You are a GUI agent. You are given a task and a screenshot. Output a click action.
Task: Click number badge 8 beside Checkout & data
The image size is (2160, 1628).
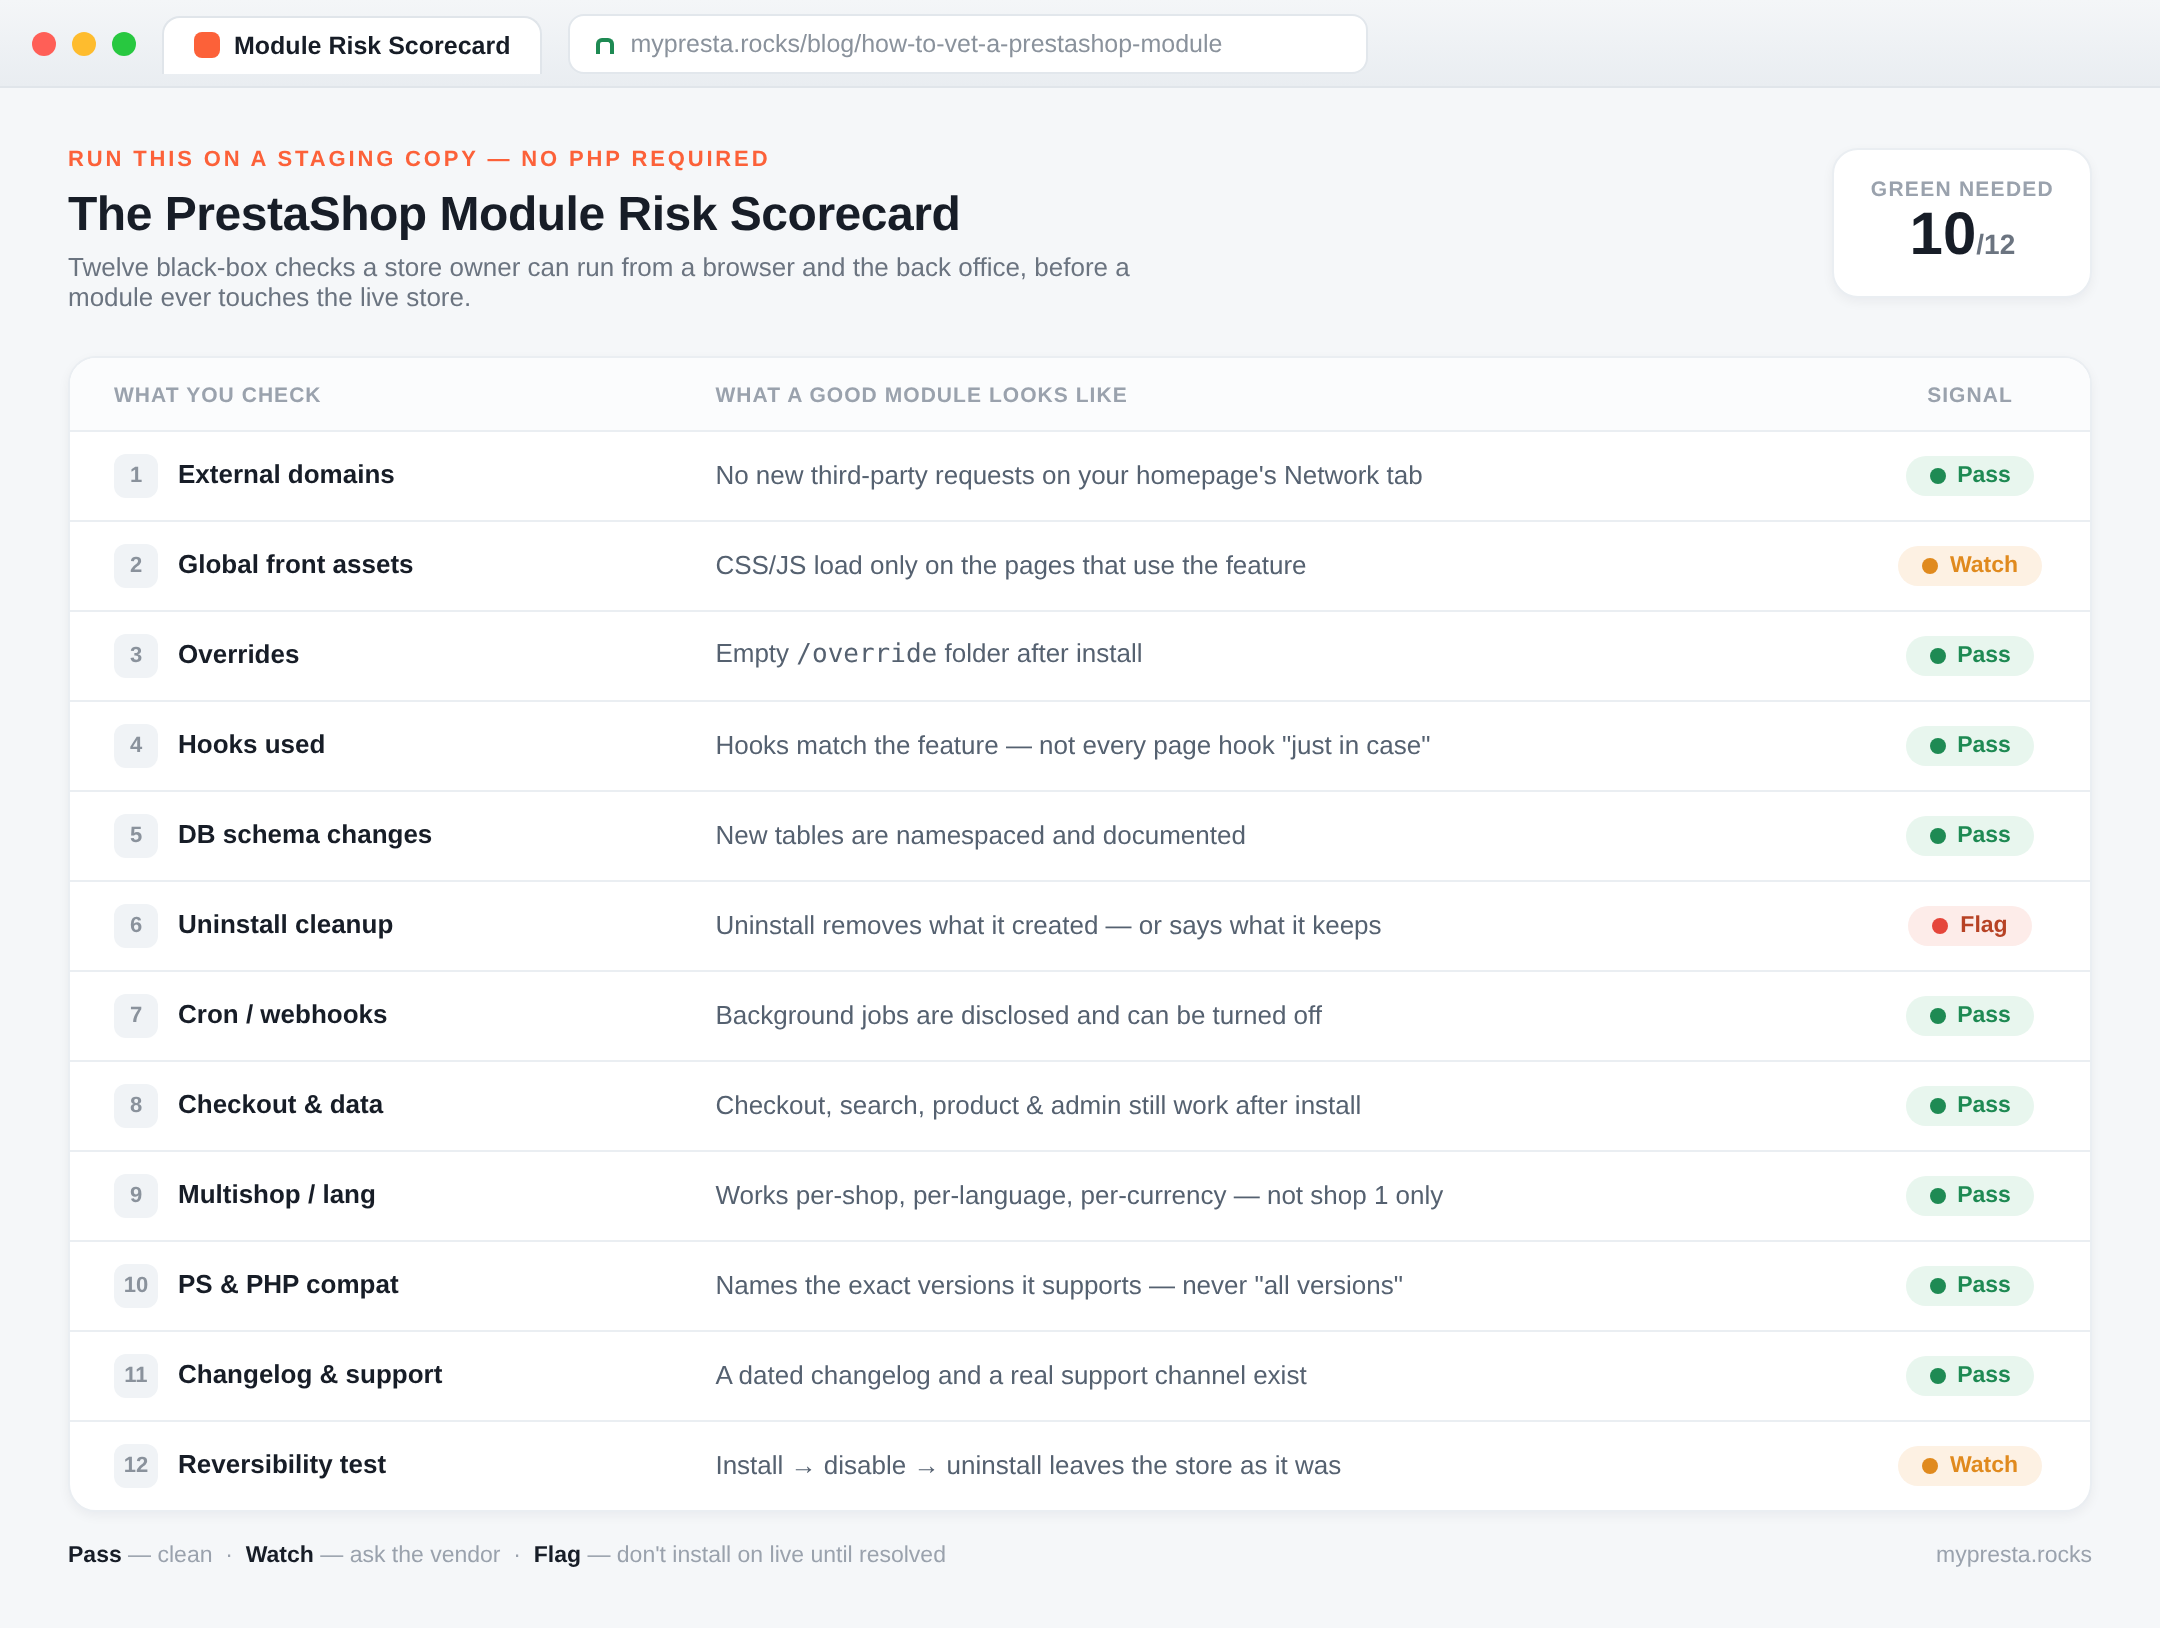[x=136, y=1105]
